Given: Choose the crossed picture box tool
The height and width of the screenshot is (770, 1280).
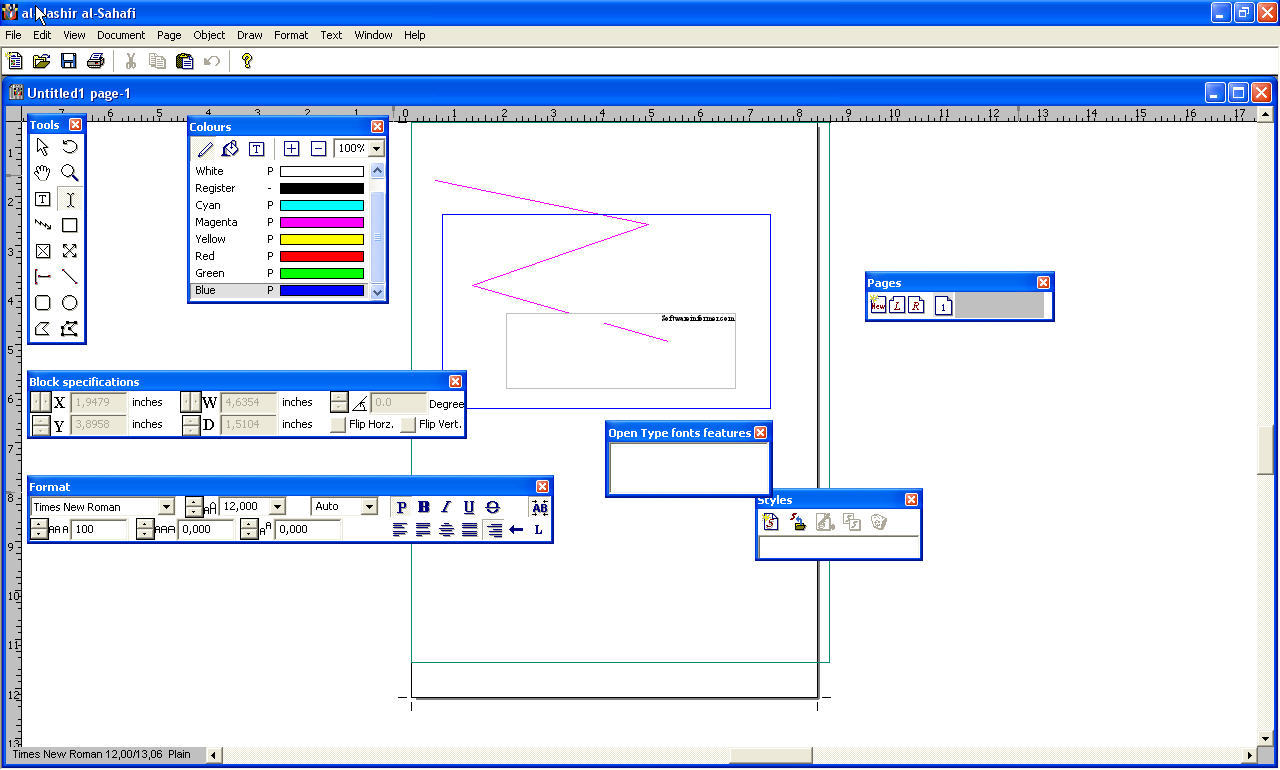Looking at the screenshot, I should (x=43, y=251).
